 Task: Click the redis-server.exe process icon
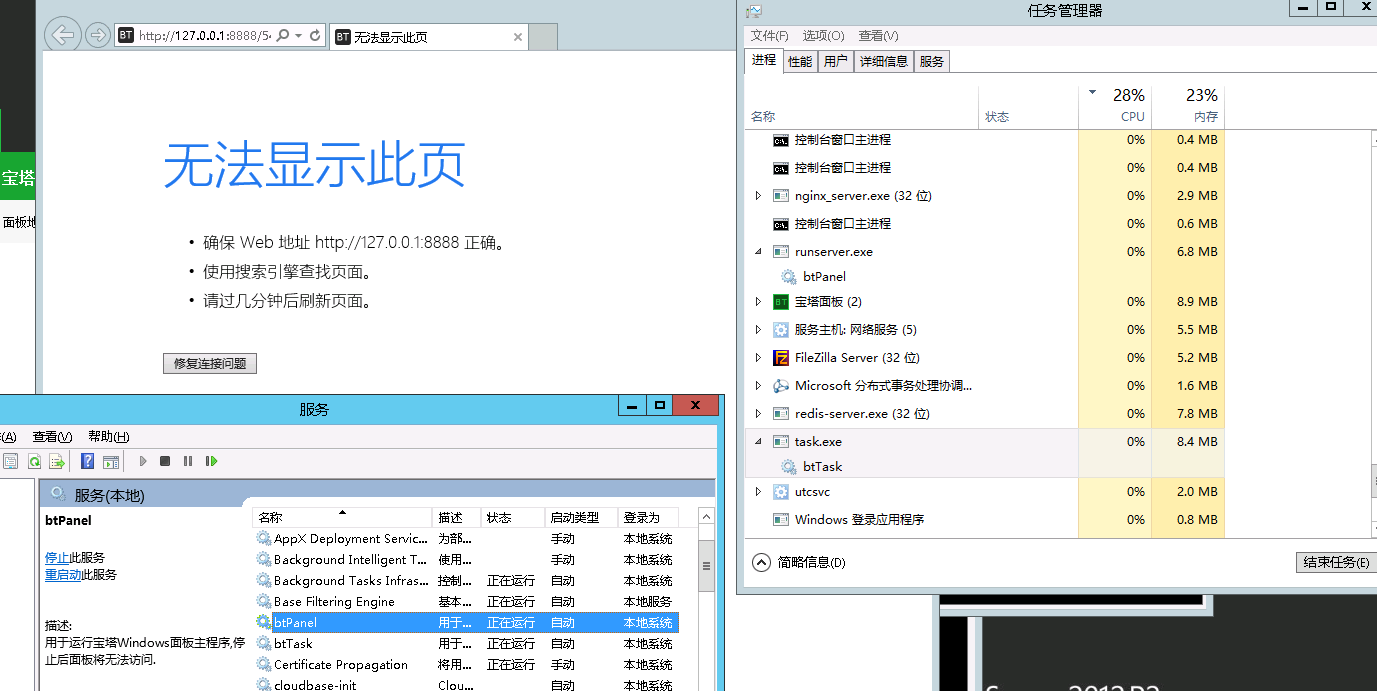[x=781, y=414]
